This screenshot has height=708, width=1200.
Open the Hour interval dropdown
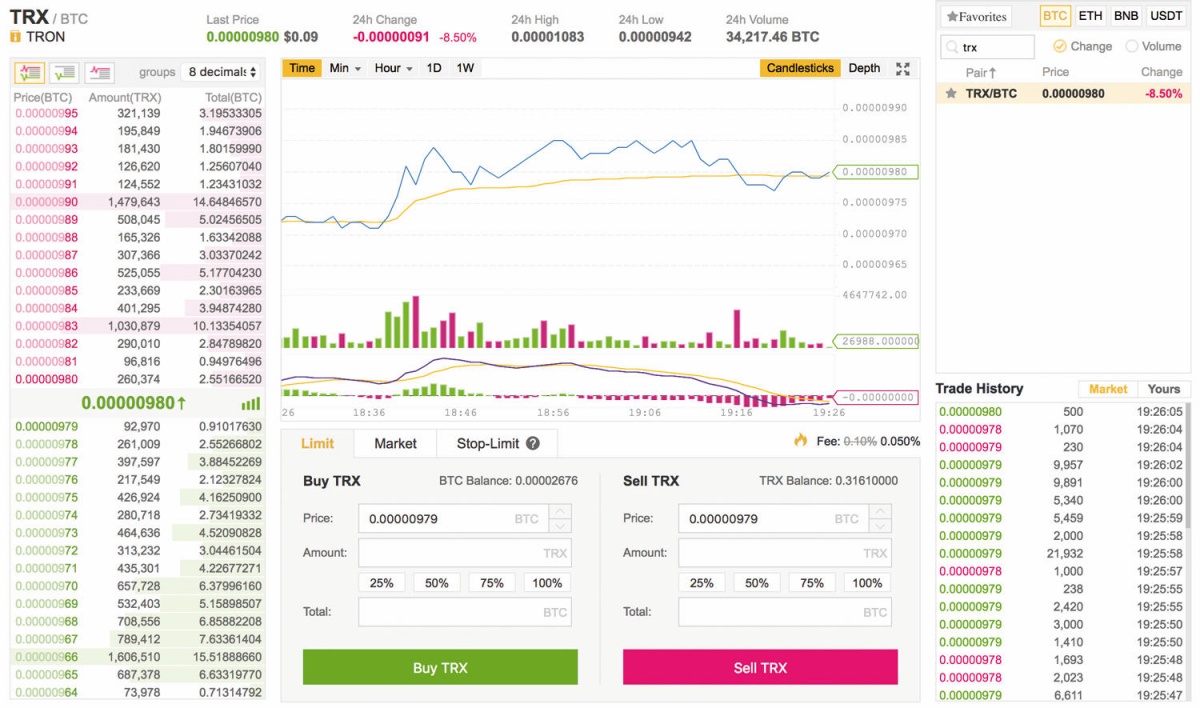[394, 68]
